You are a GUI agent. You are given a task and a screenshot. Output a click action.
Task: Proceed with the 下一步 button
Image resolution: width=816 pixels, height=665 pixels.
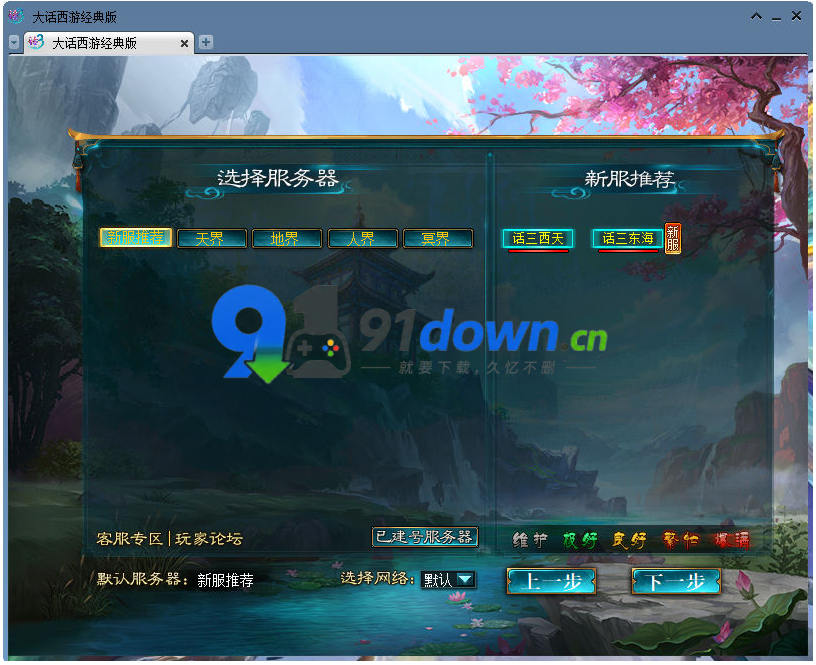point(675,581)
